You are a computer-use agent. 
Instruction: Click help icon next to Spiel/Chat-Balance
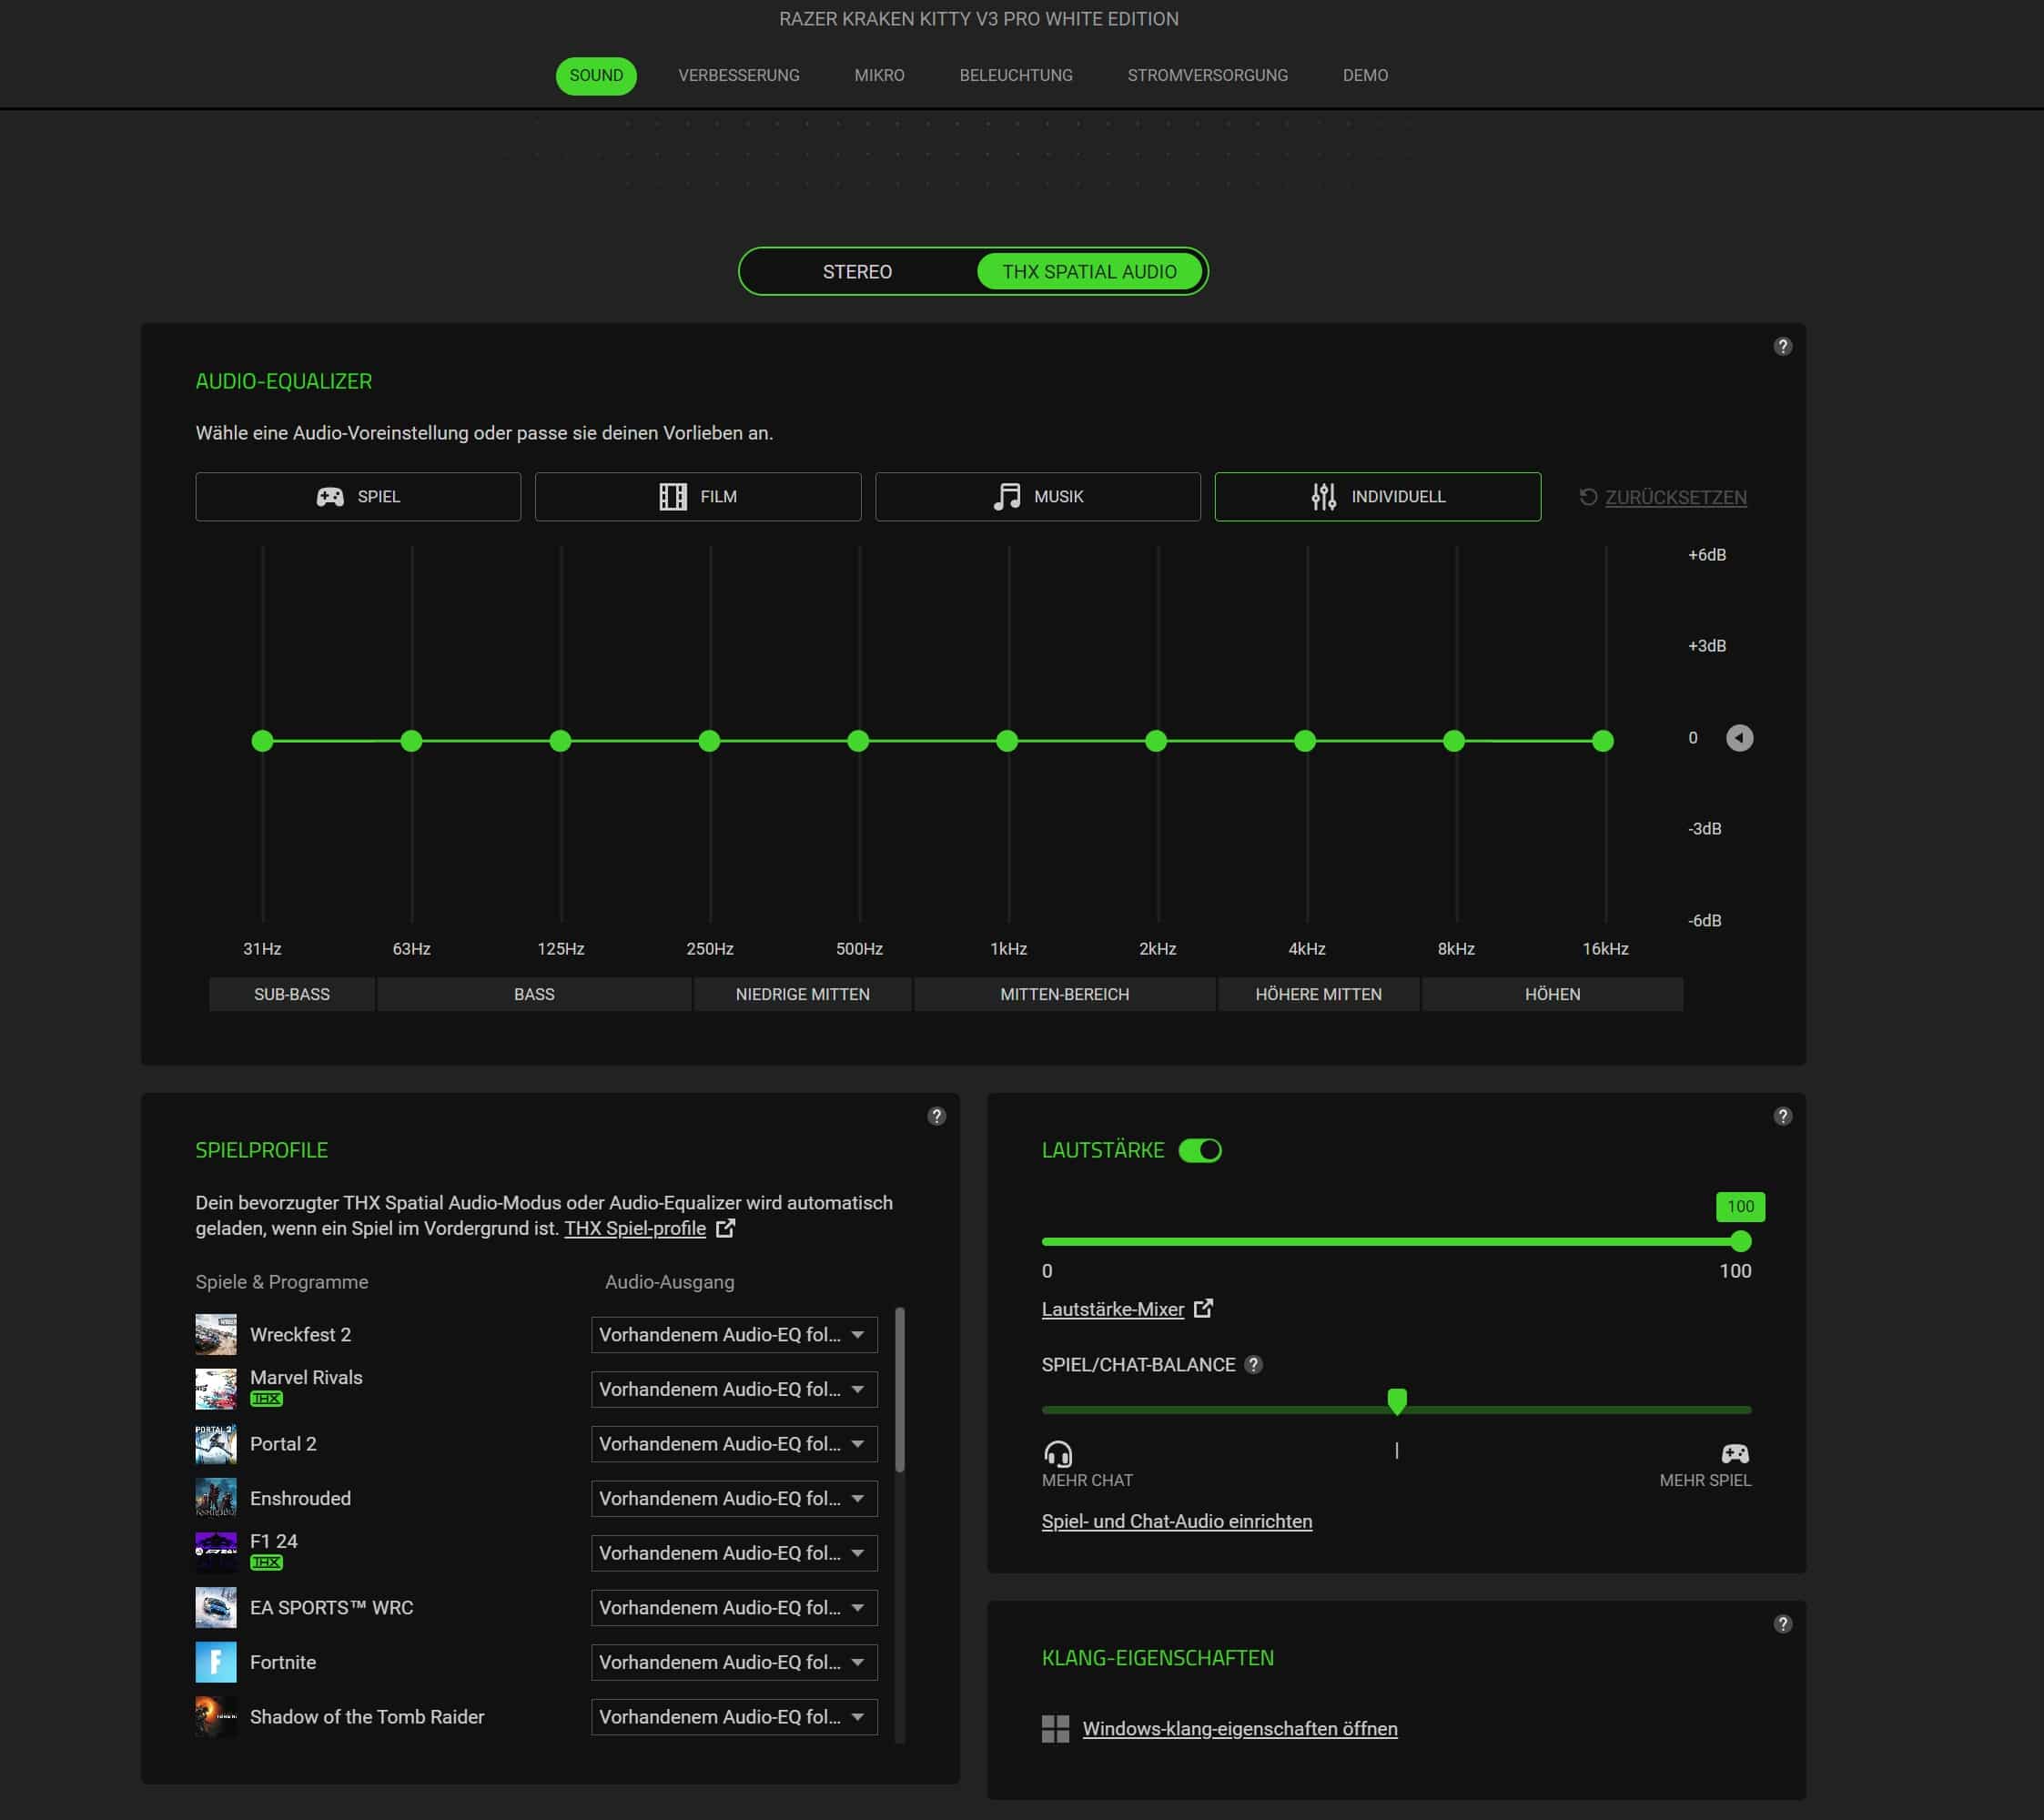[x=1253, y=1365]
